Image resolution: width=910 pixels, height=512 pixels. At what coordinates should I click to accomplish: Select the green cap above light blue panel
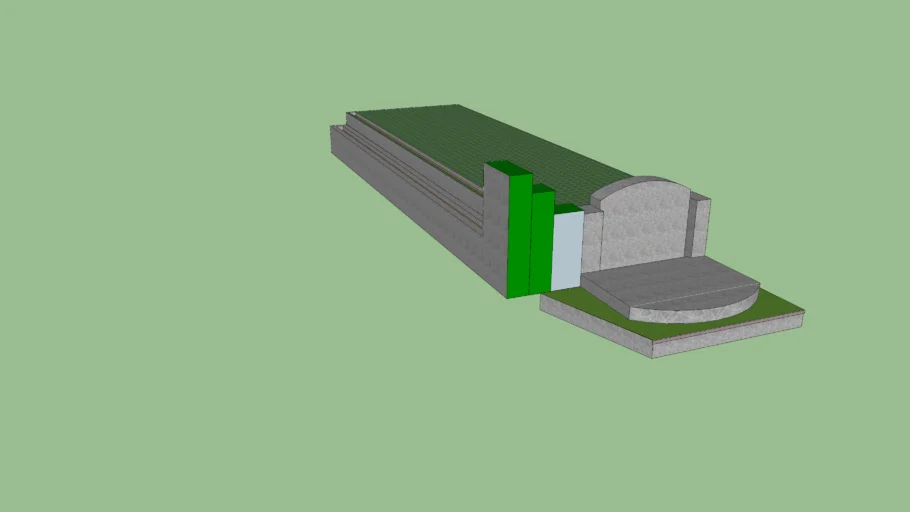[x=568, y=208]
